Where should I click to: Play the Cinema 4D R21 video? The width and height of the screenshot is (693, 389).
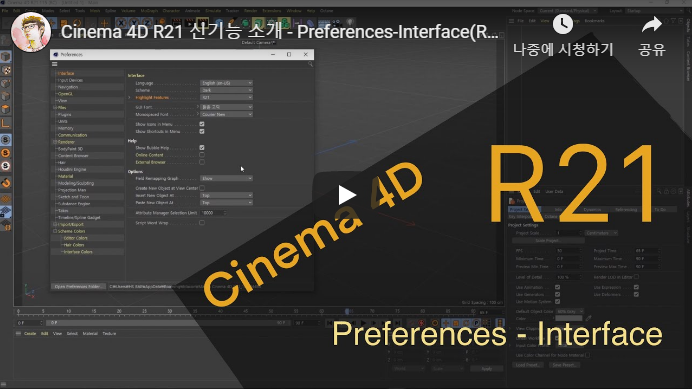point(347,195)
